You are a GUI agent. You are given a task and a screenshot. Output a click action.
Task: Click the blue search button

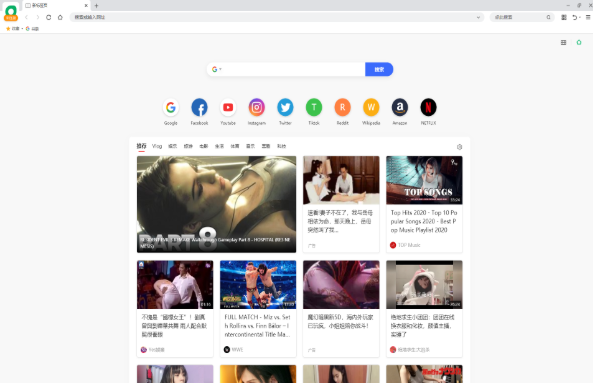click(379, 69)
